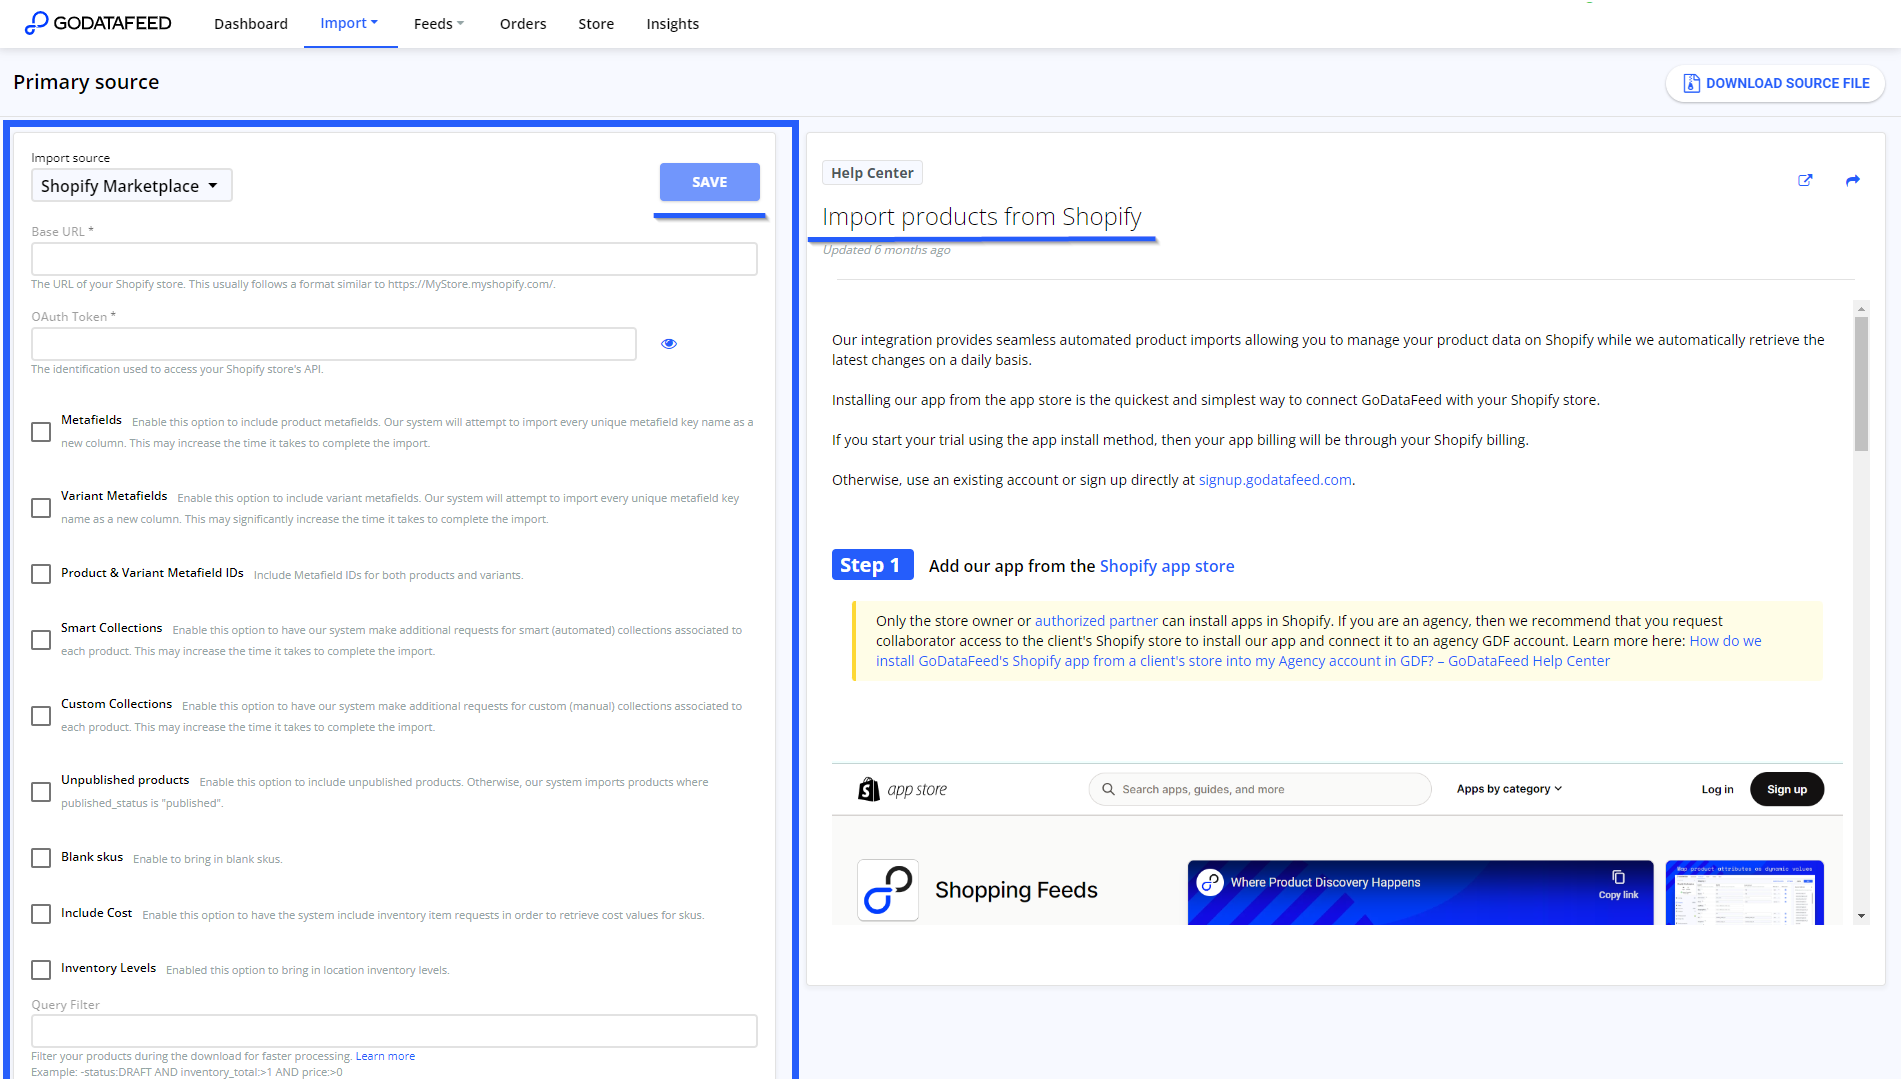
Task: Enable the Variant Metafields checkbox
Action: click(41, 508)
